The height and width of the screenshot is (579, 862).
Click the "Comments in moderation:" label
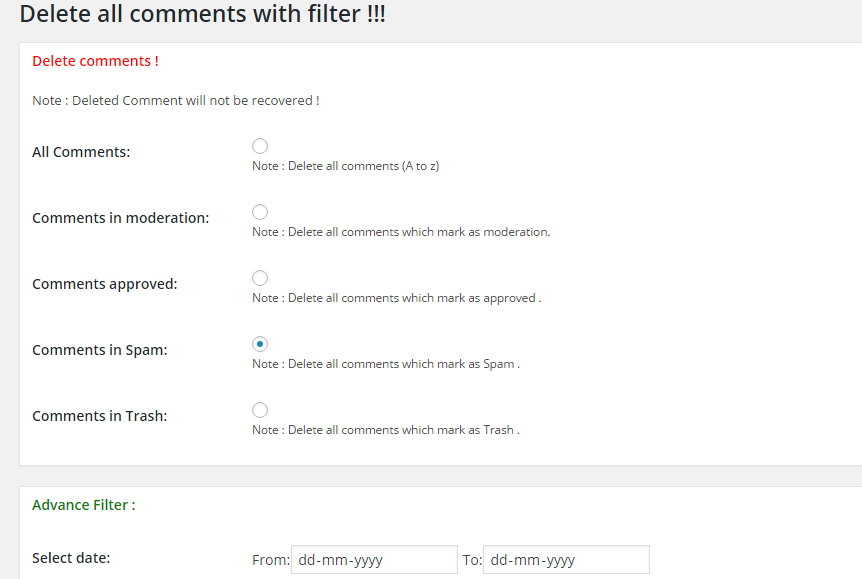[121, 218]
